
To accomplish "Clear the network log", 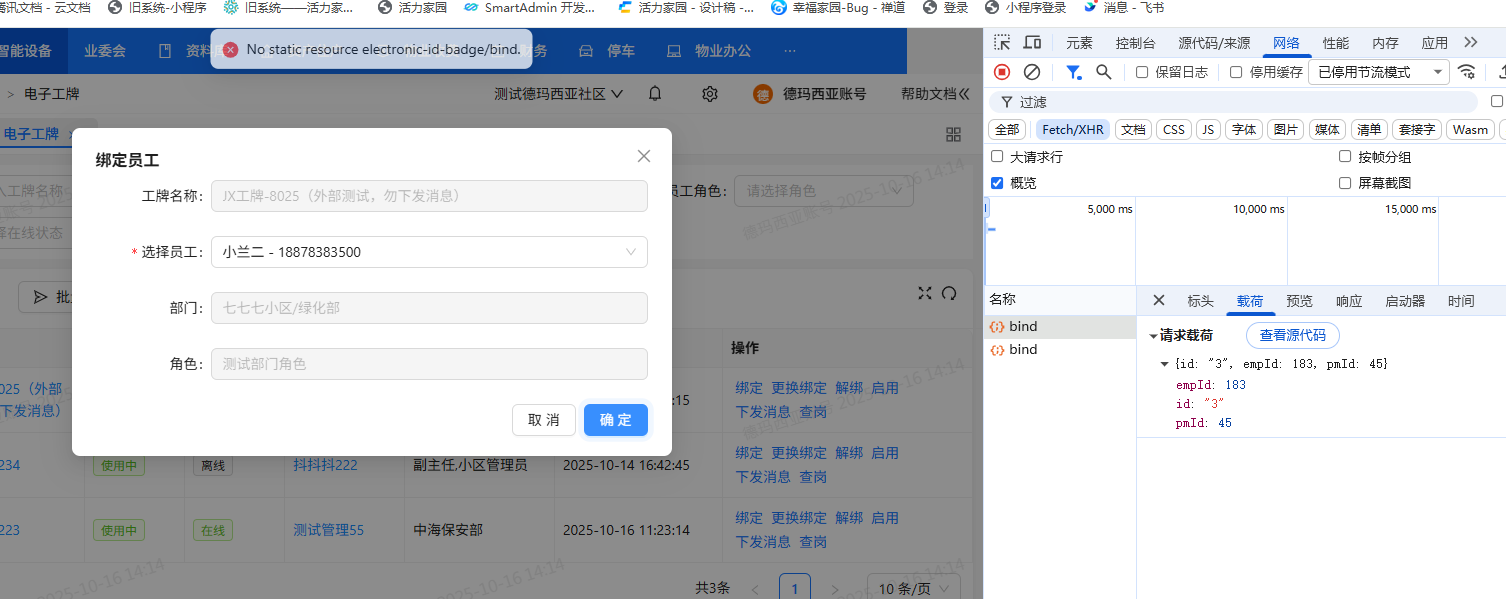I will pos(1032,72).
